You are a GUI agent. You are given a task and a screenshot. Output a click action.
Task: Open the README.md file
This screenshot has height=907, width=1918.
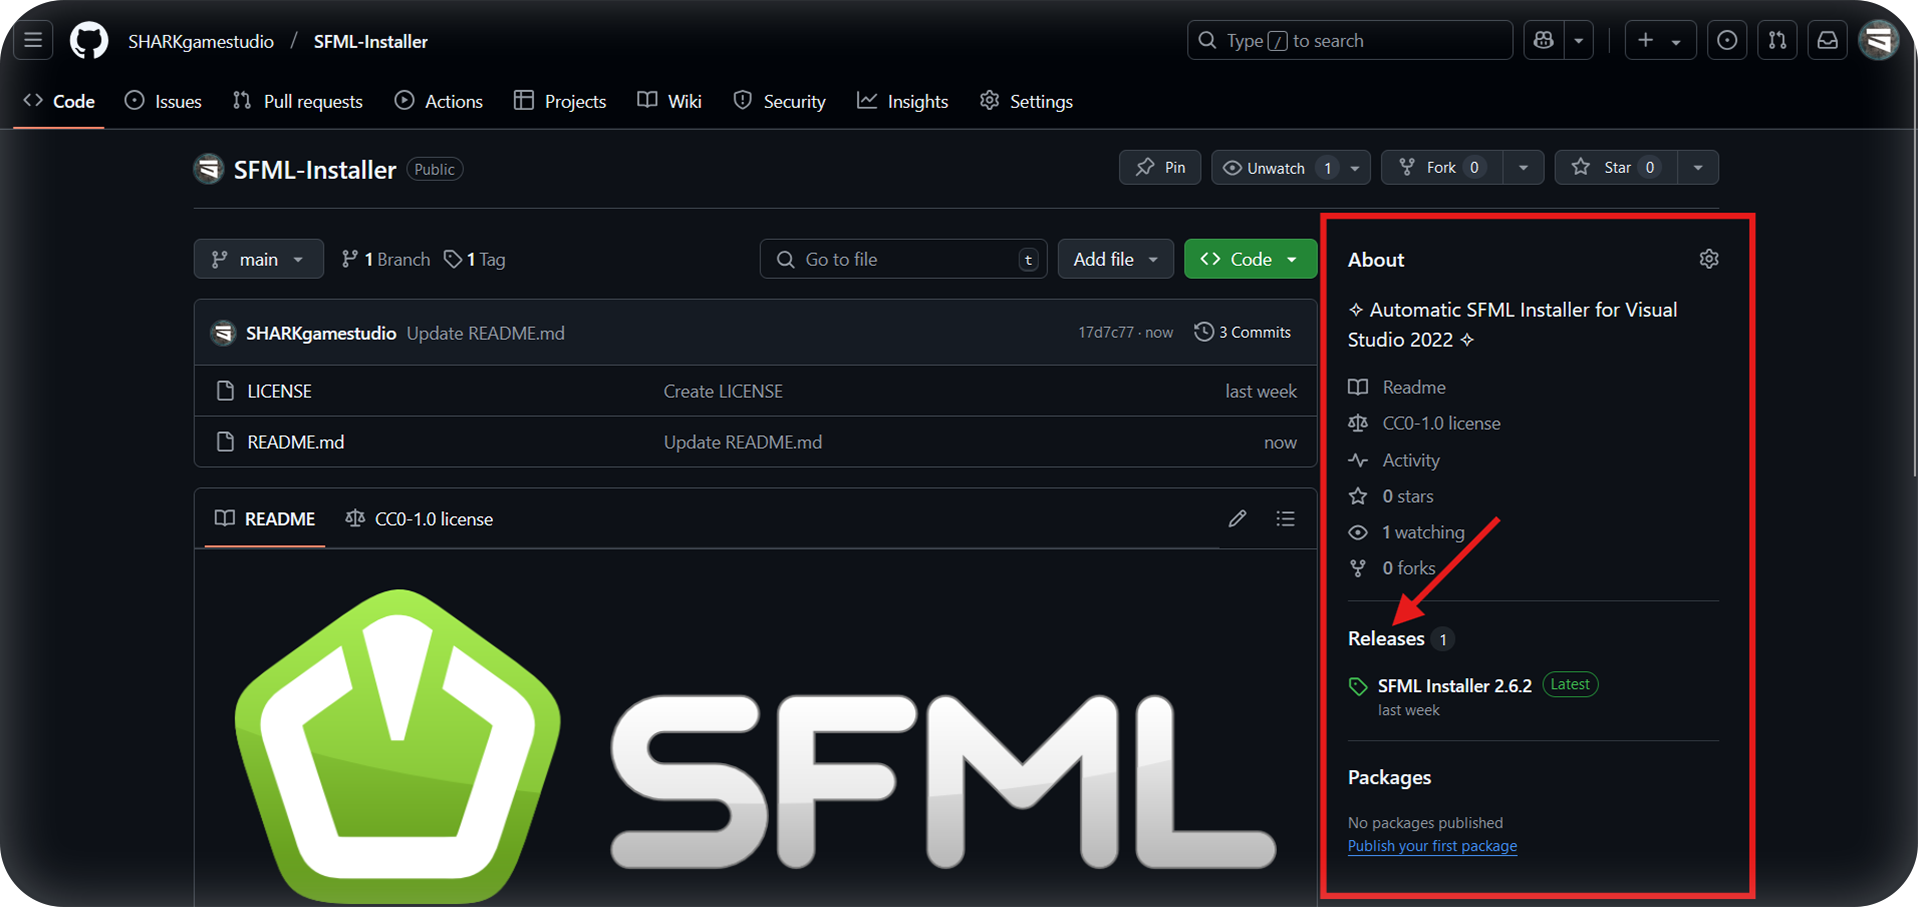[x=296, y=442]
